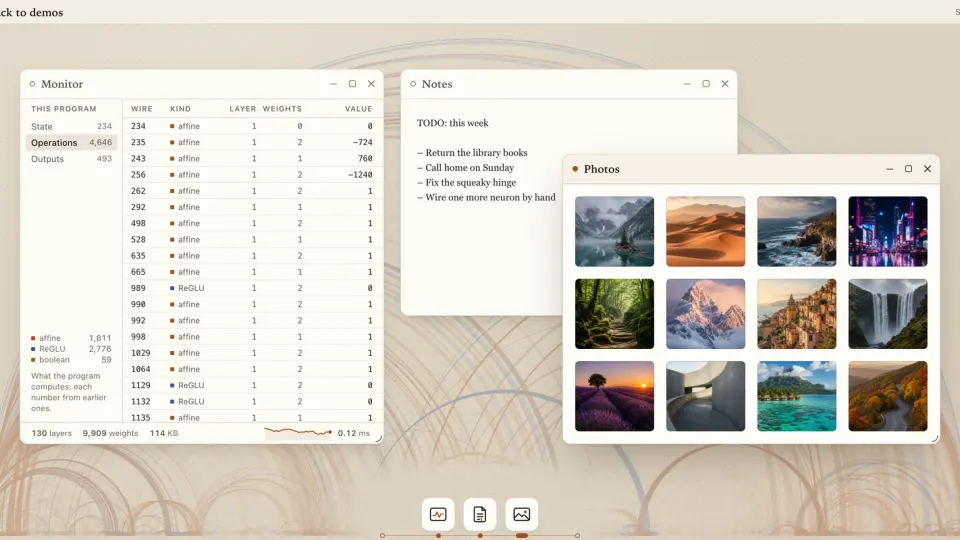Click the 130 layers status entry

[x=51, y=433]
